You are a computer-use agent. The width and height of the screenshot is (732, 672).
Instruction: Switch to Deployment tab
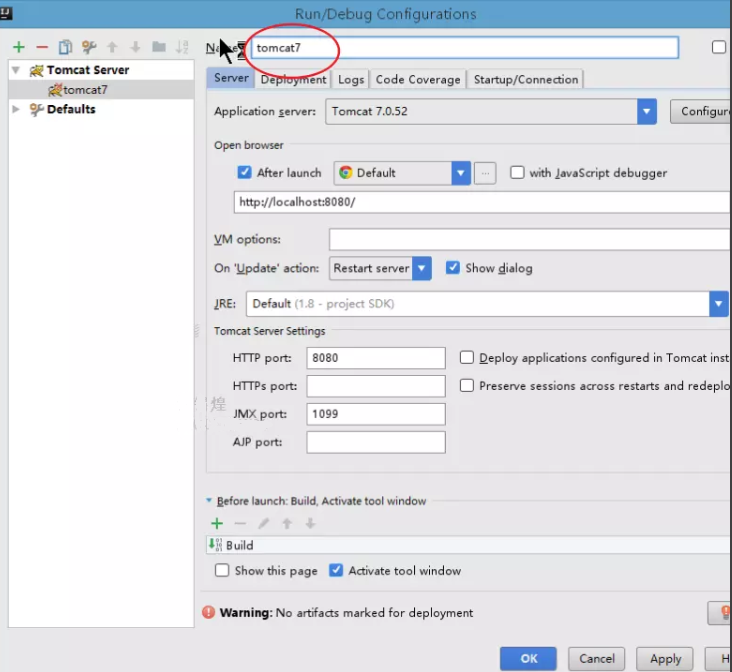coord(293,79)
